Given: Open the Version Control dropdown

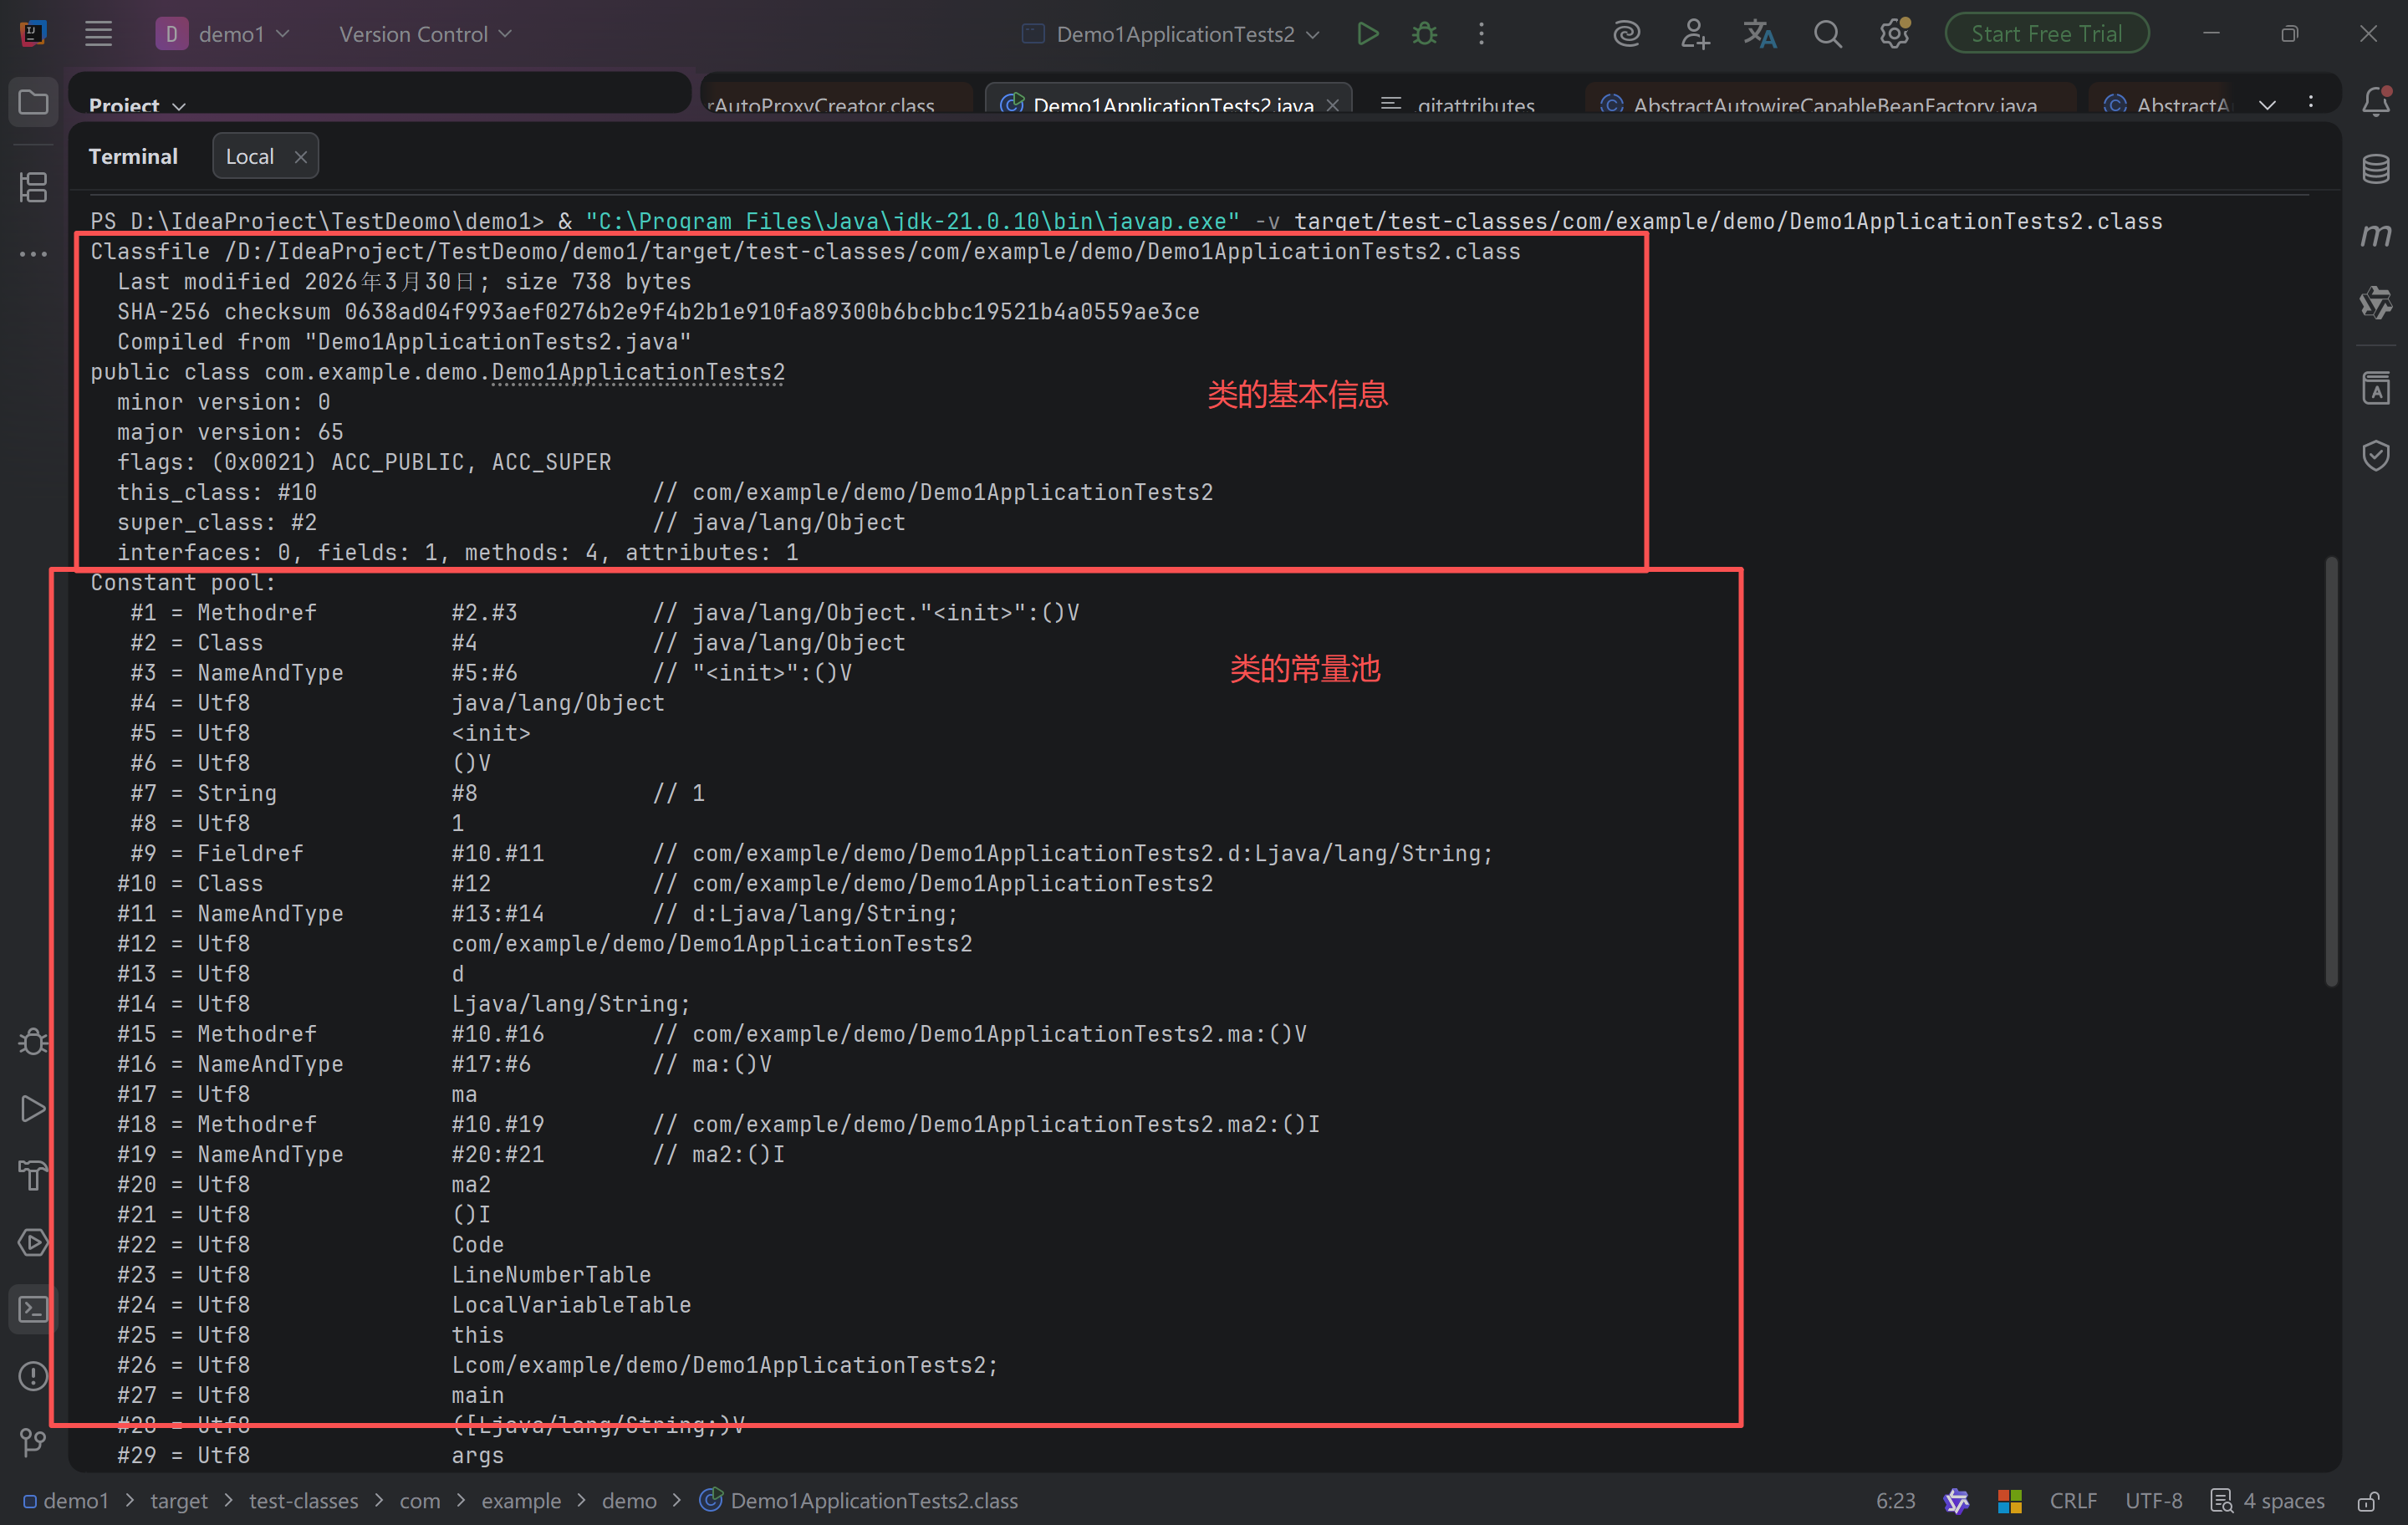Looking at the screenshot, I should coord(425,34).
